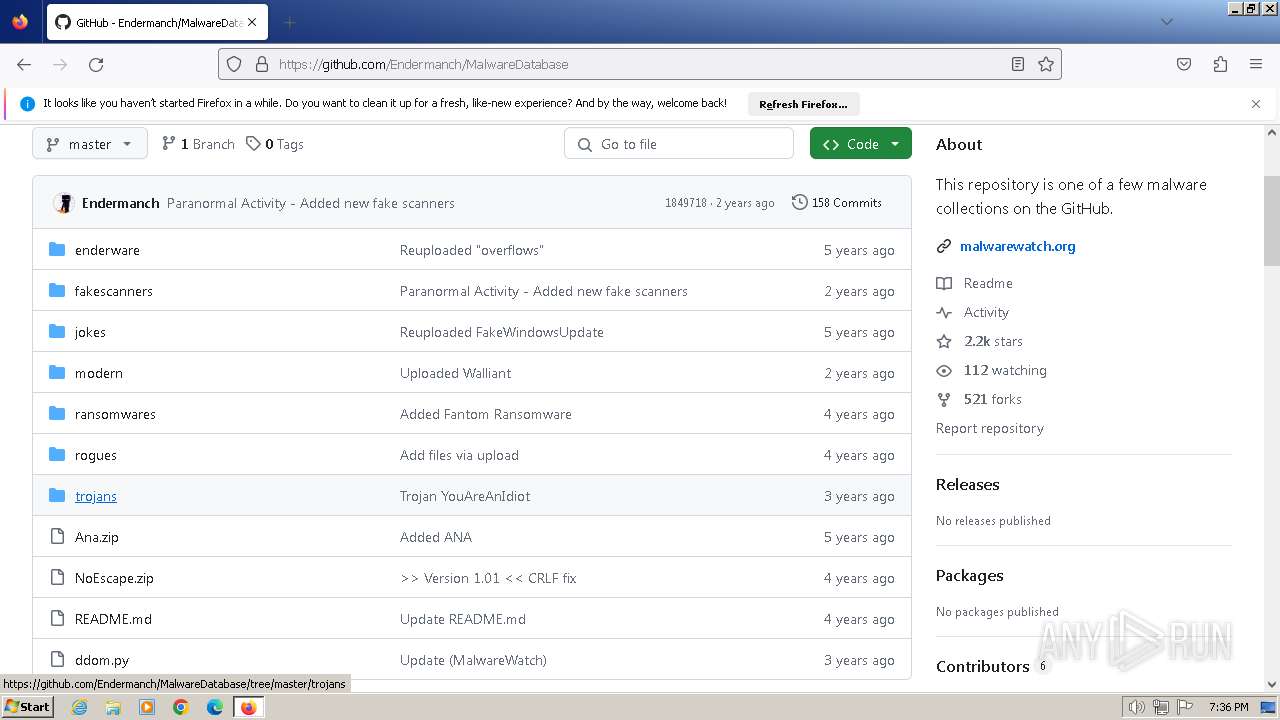Click the Ana.zip file icon
The image size is (1280, 720).
point(57,537)
